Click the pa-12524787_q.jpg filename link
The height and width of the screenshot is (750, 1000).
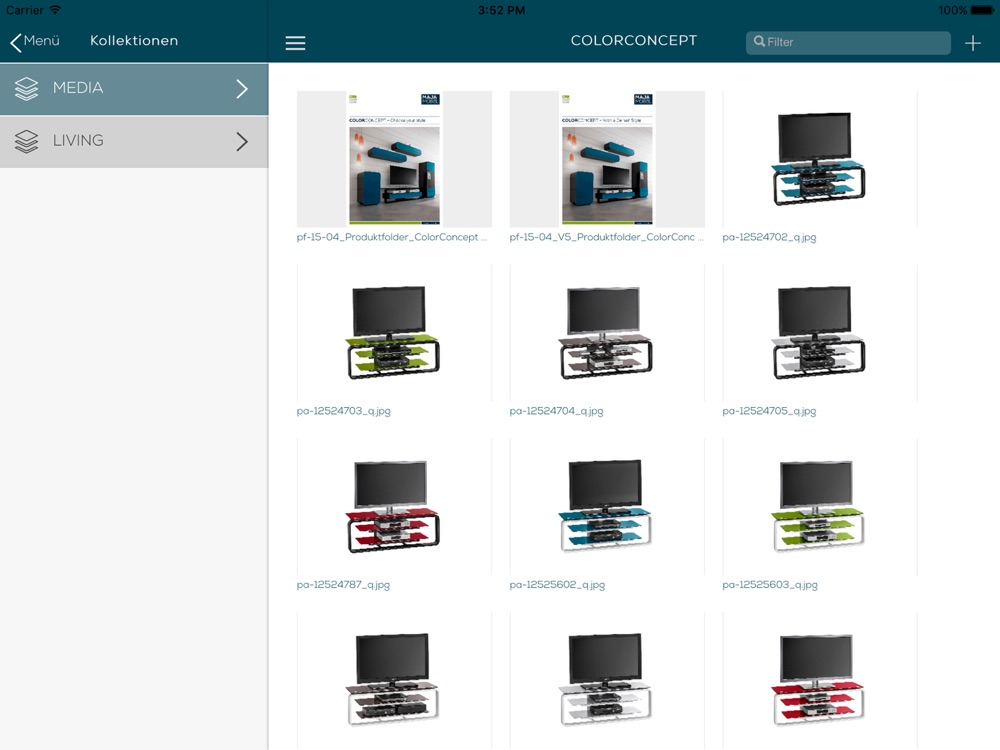pyautogui.click(x=343, y=585)
